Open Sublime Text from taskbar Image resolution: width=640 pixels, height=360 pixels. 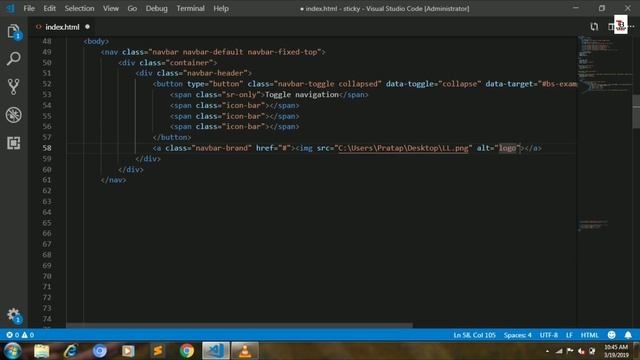click(158, 351)
